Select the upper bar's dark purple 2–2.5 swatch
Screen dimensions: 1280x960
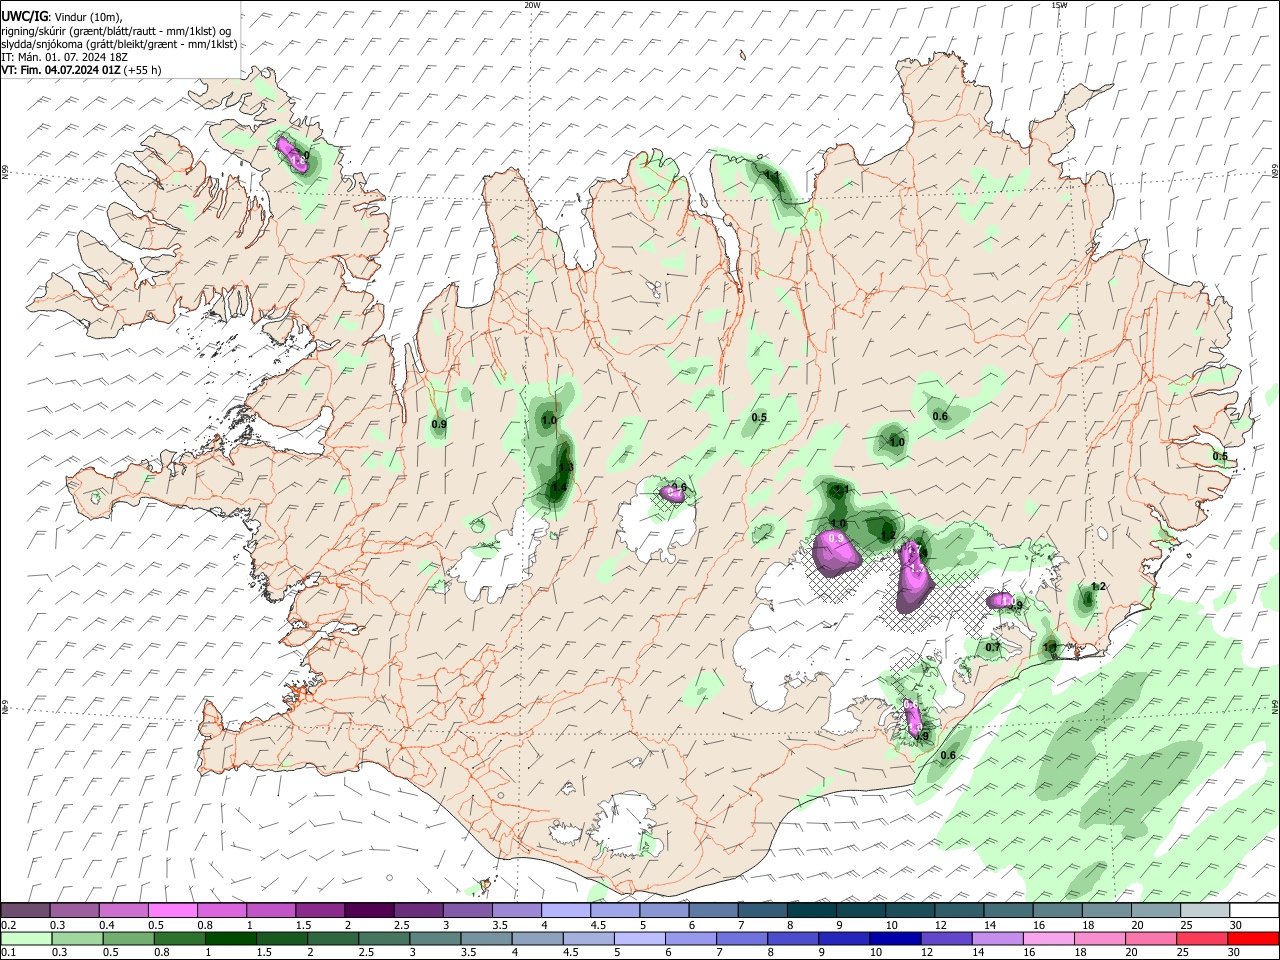click(368, 910)
